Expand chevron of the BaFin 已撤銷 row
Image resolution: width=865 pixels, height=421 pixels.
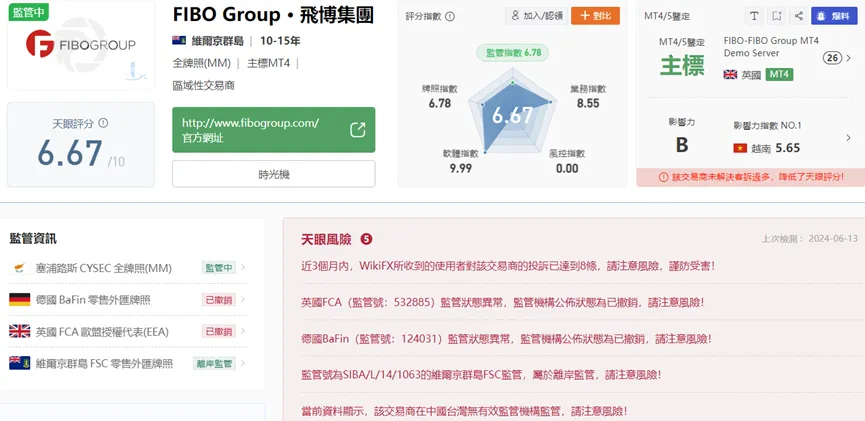click(x=243, y=300)
